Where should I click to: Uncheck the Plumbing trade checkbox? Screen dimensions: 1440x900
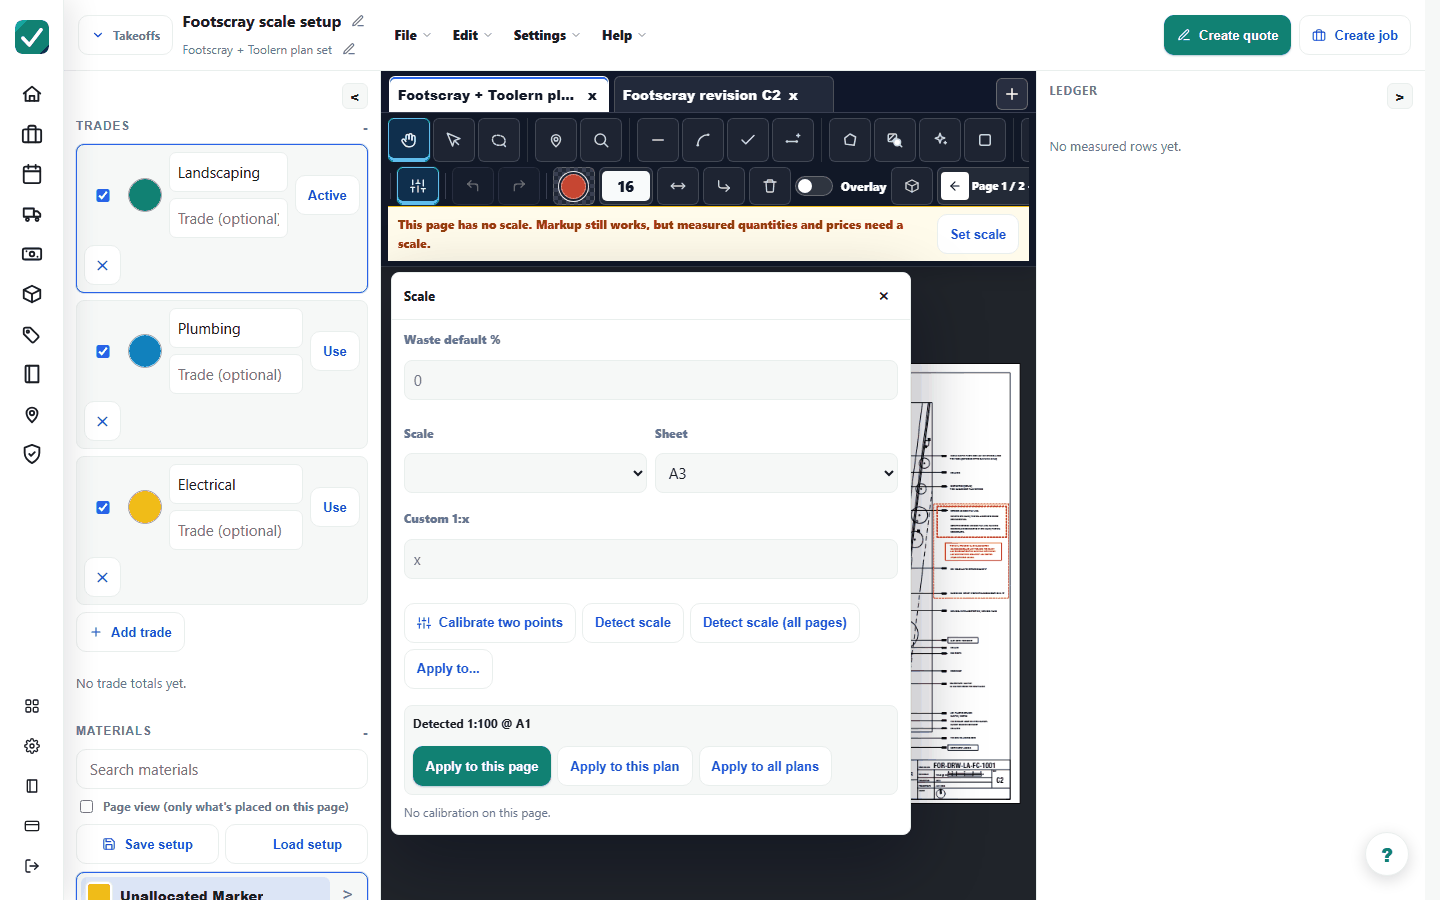pyautogui.click(x=103, y=351)
